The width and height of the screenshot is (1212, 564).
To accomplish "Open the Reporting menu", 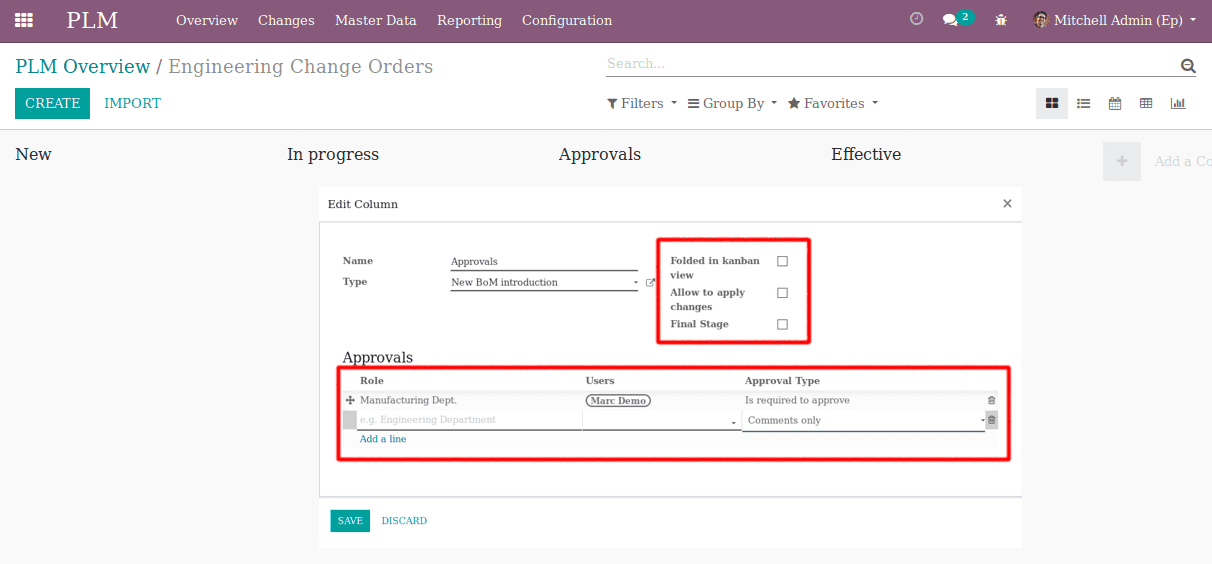I will [469, 20].
